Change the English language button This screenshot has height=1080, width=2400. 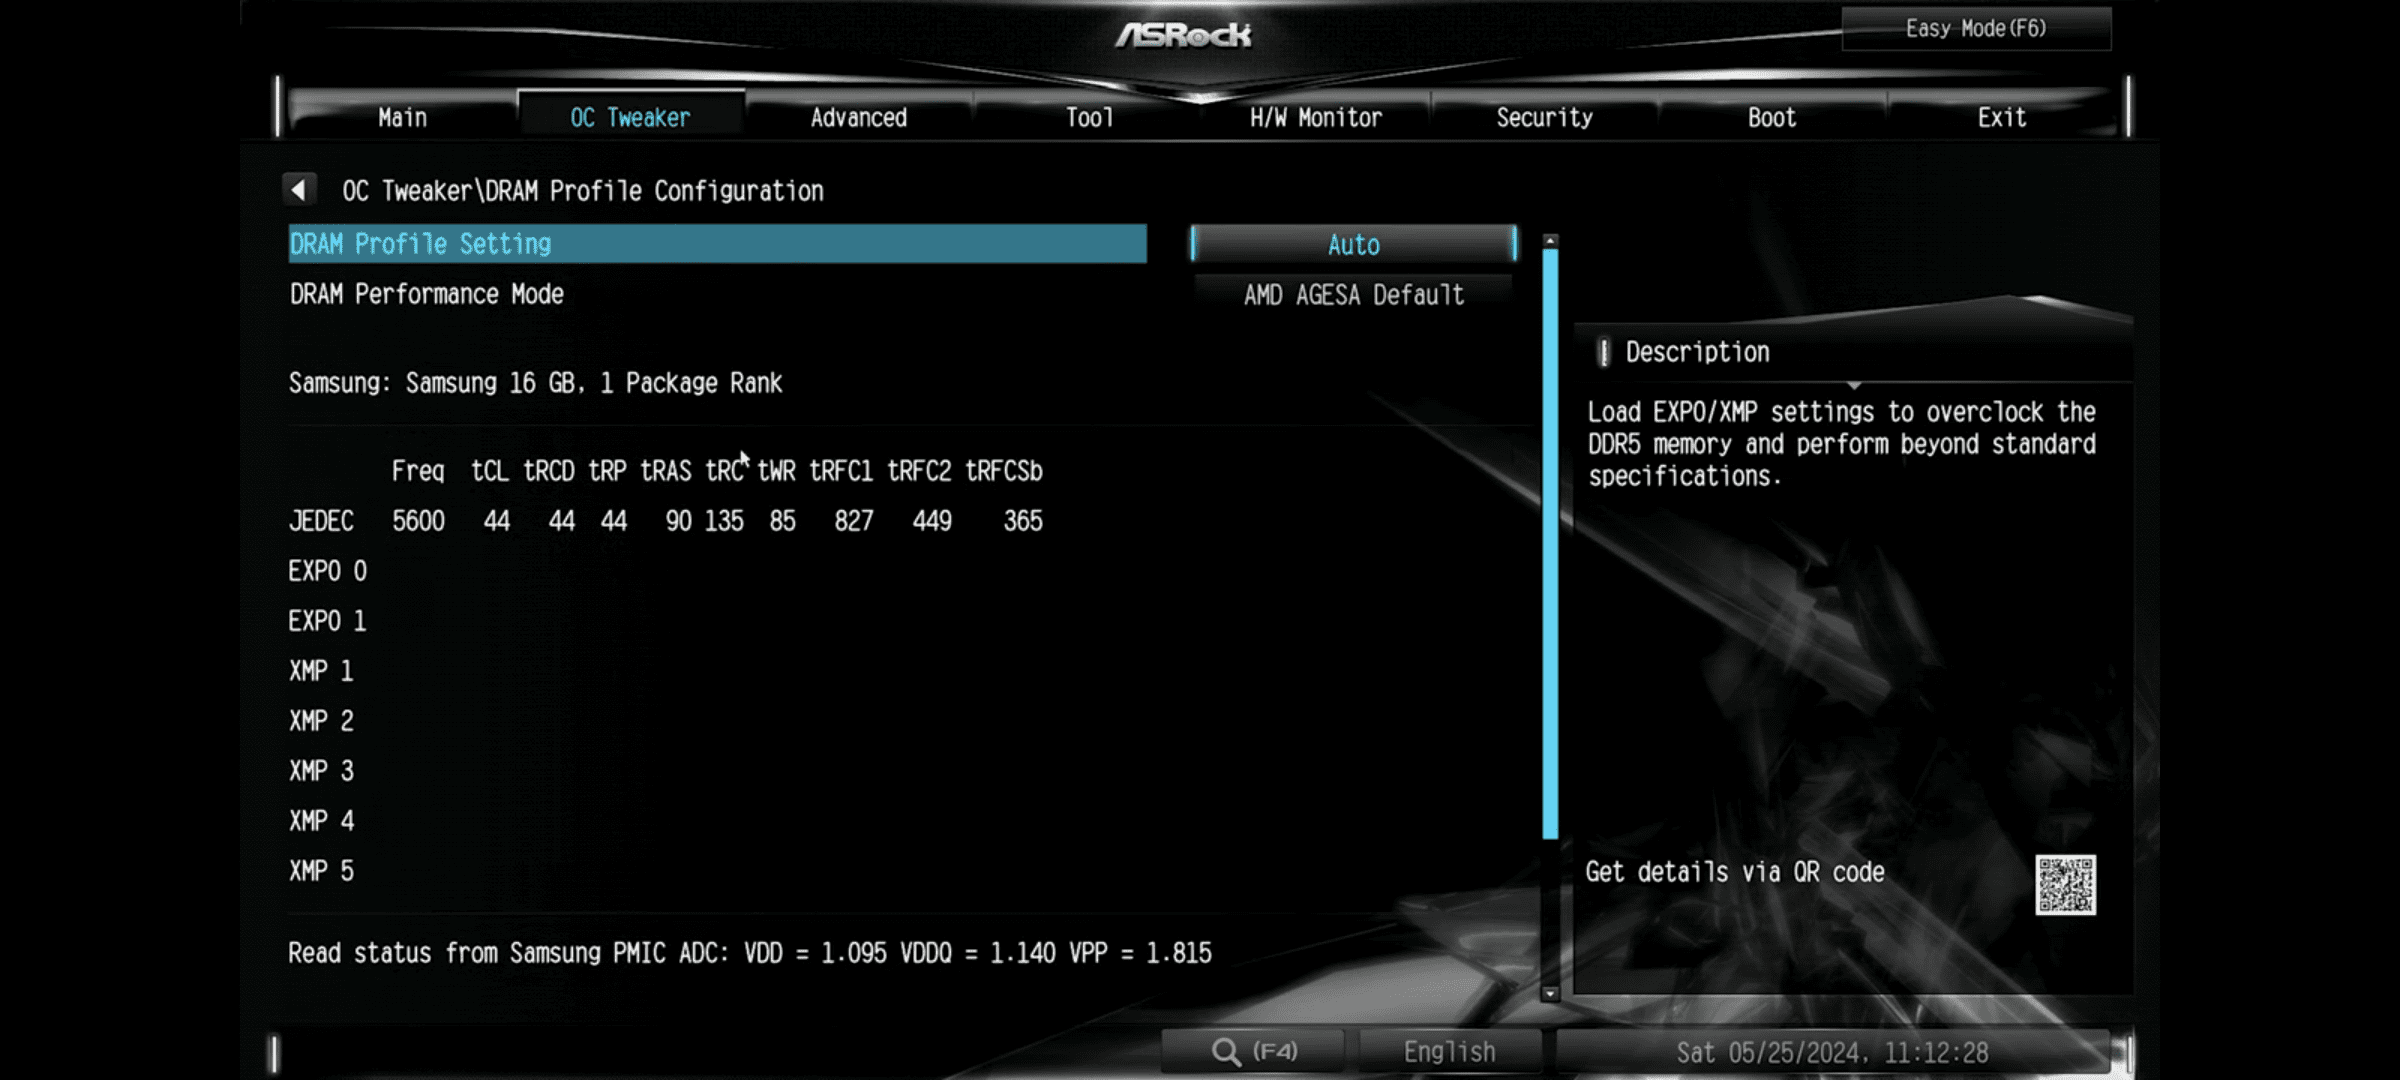(1449, 1052)
